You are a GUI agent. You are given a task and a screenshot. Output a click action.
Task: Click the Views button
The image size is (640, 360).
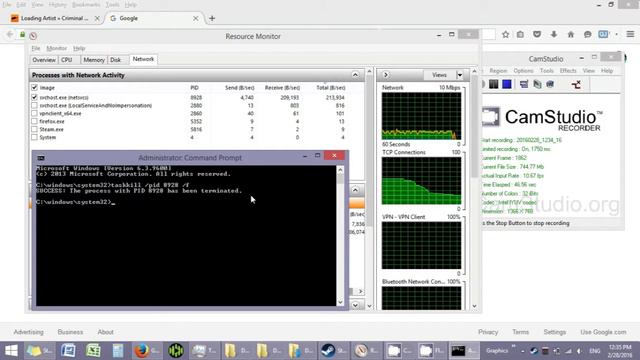(439, 75)
